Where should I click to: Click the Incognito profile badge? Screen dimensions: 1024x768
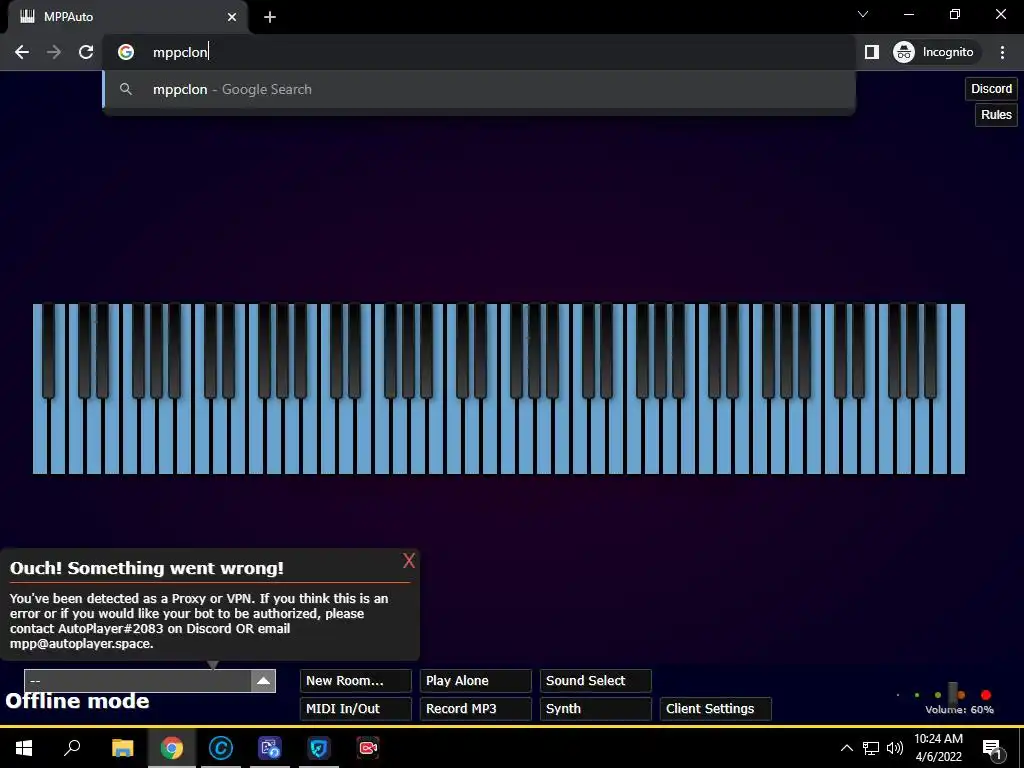tap(934, 52)
